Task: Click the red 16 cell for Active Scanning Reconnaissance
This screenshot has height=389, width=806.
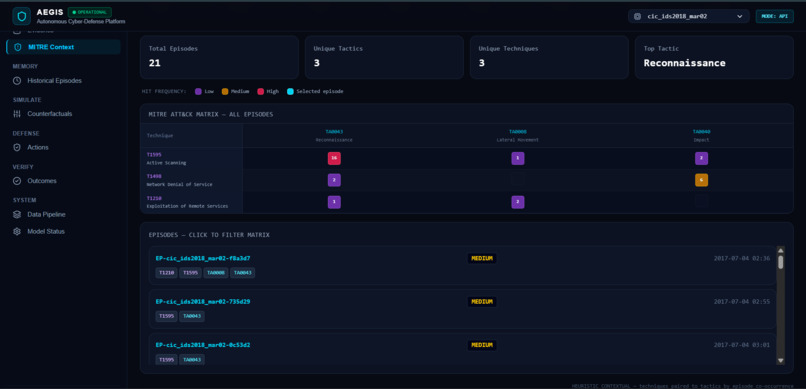Action: click(x=334, y=159)
